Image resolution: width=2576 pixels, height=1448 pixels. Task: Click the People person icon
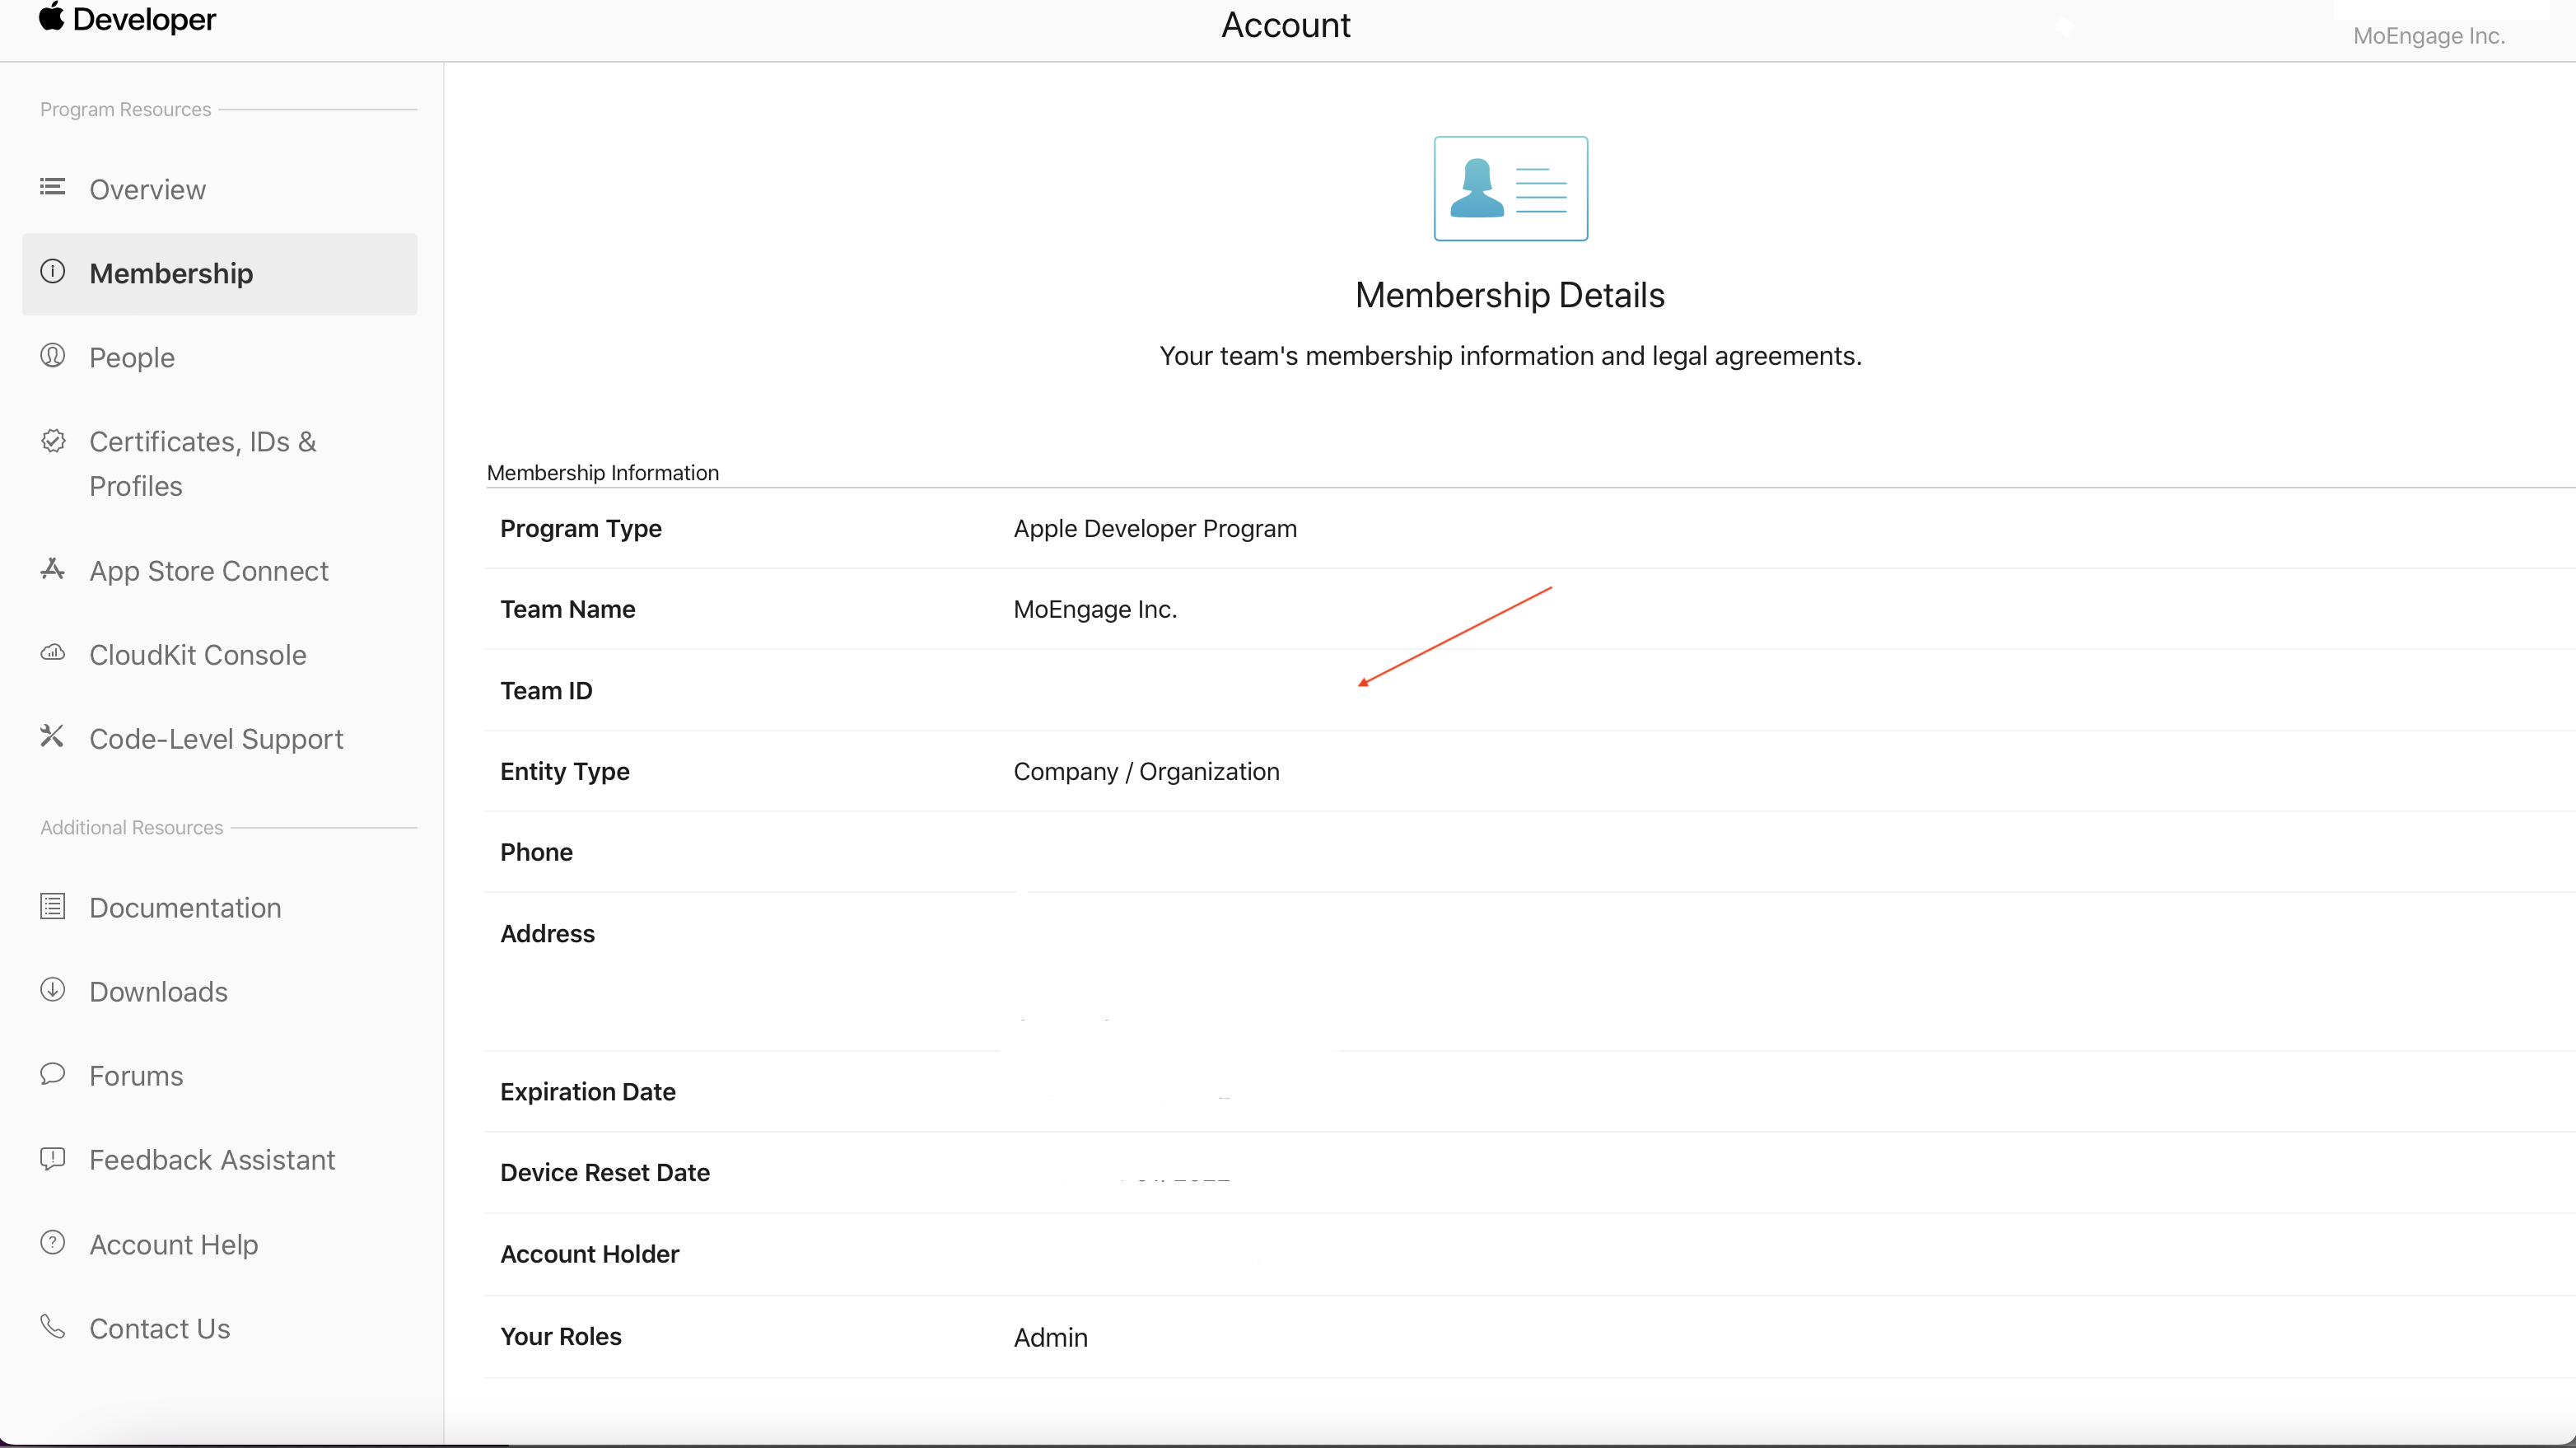(x=52, y=355)
